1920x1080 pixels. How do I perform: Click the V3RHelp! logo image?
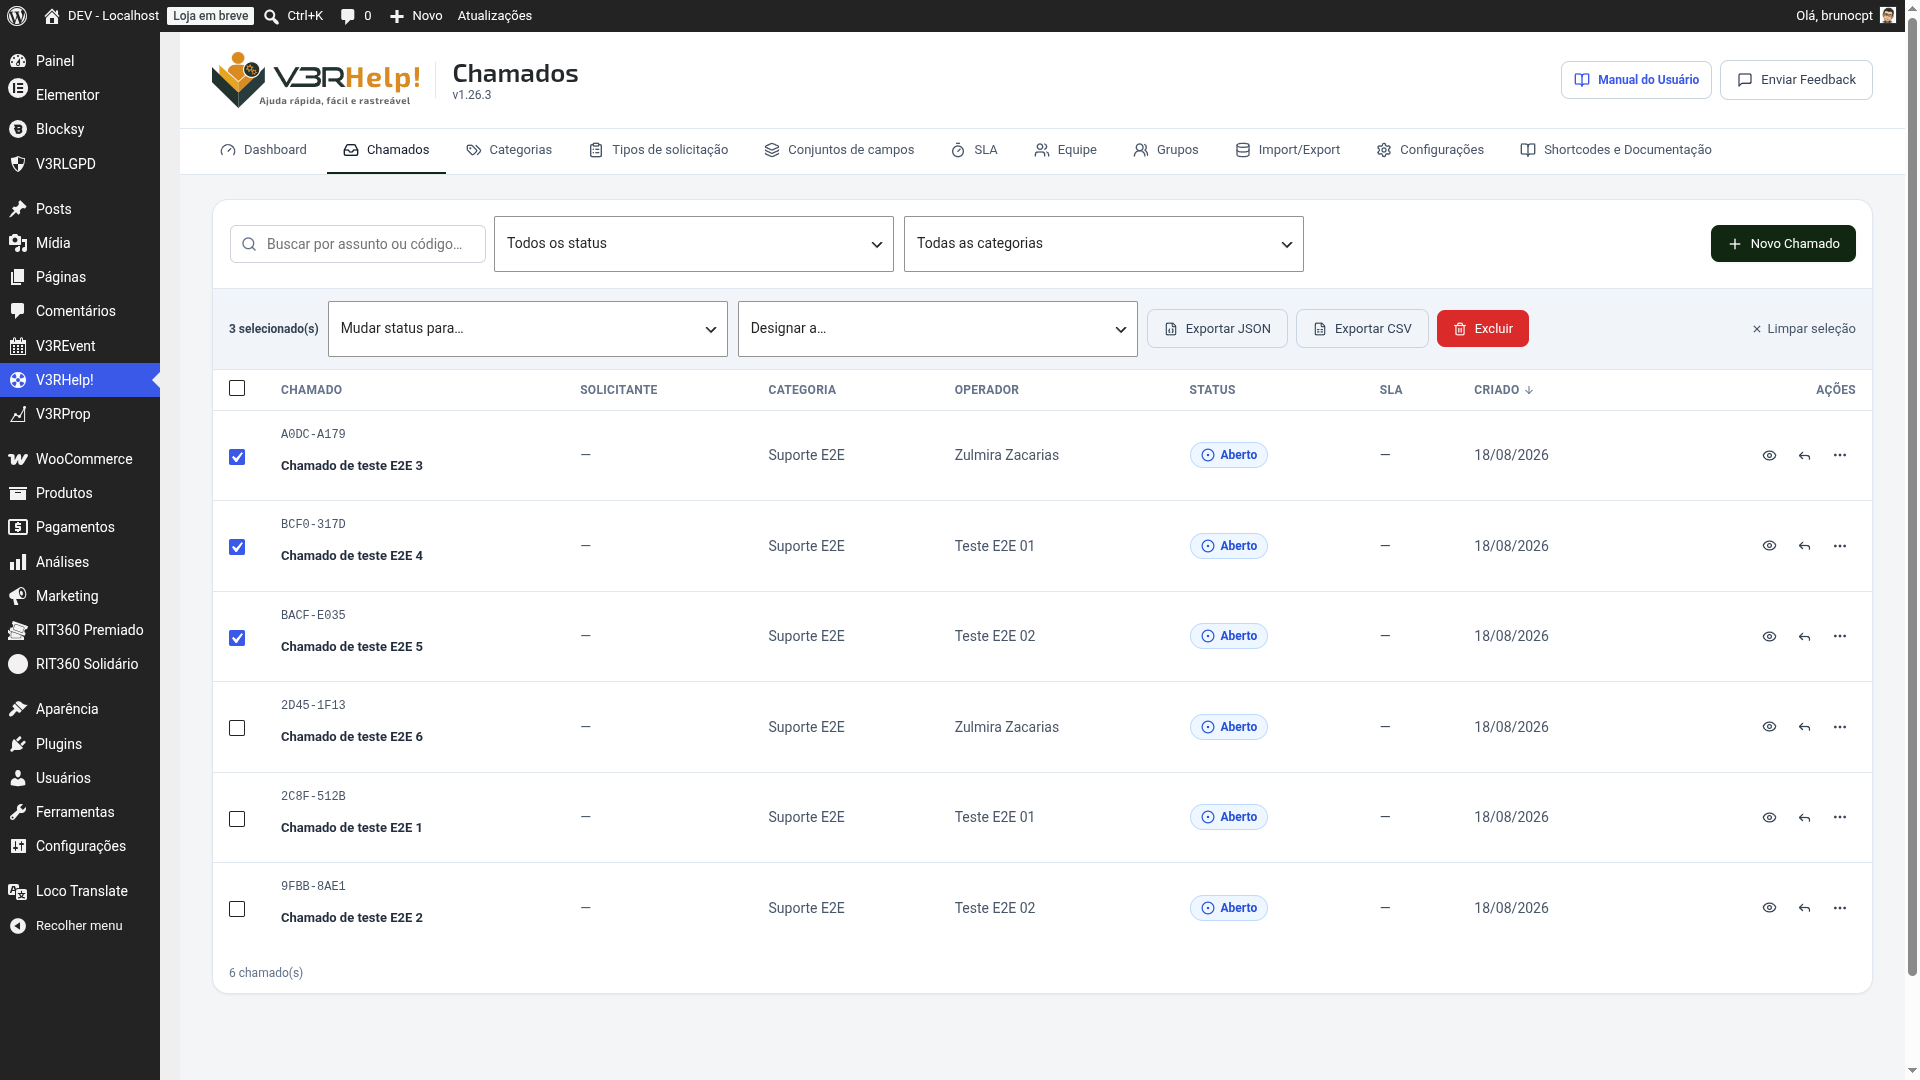point(316,80)
